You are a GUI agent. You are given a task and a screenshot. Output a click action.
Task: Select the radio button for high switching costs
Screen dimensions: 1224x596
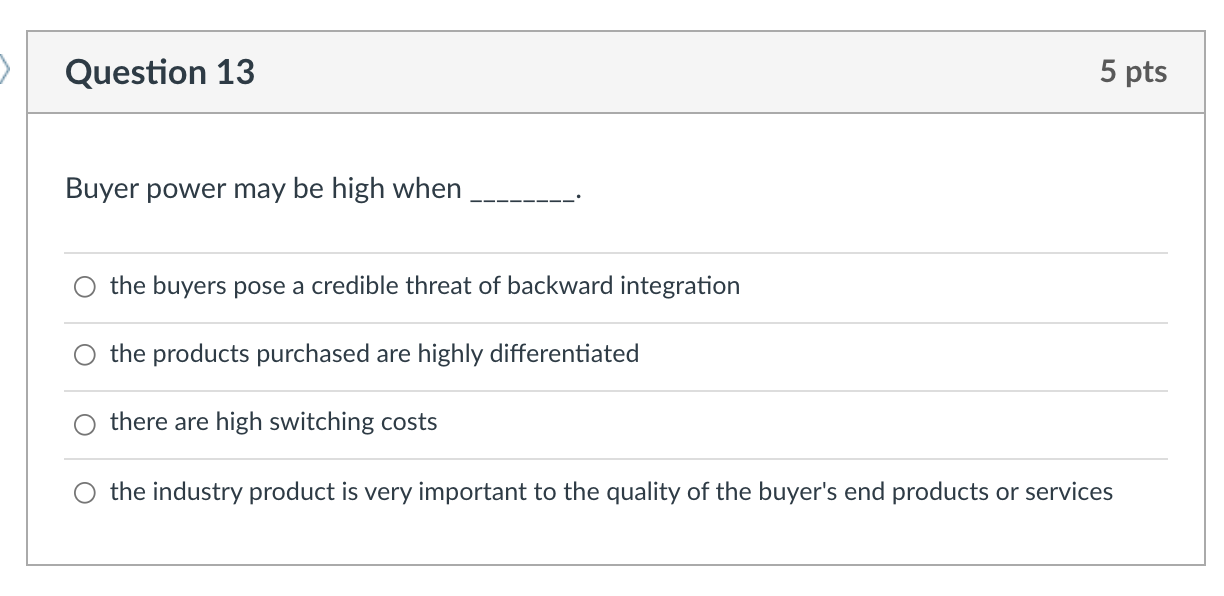pyautogui.click(x=85, y=424)
